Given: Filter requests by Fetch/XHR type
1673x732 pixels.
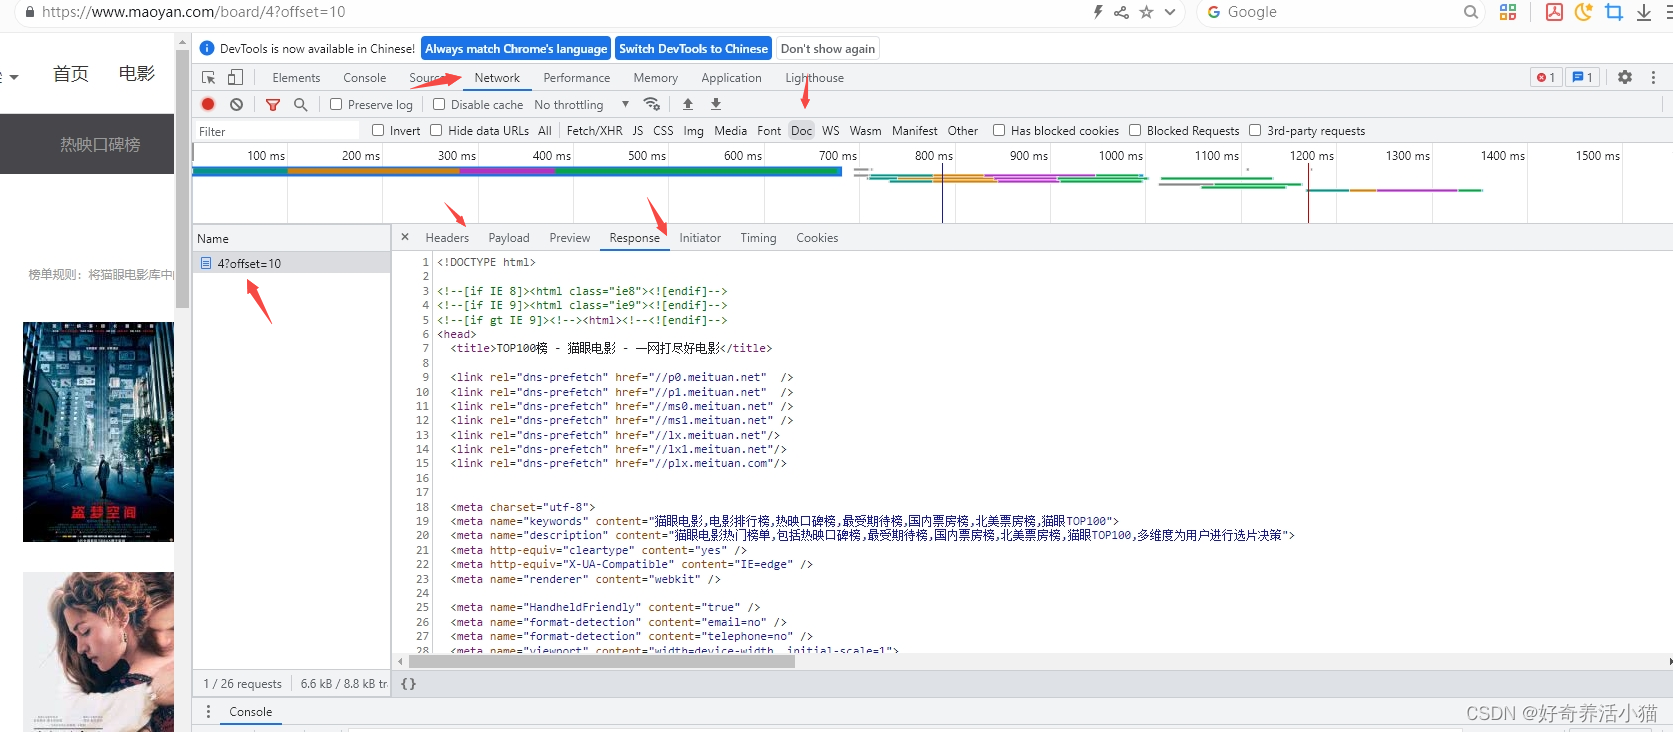Looking at the screenshot, I should 594,131.
